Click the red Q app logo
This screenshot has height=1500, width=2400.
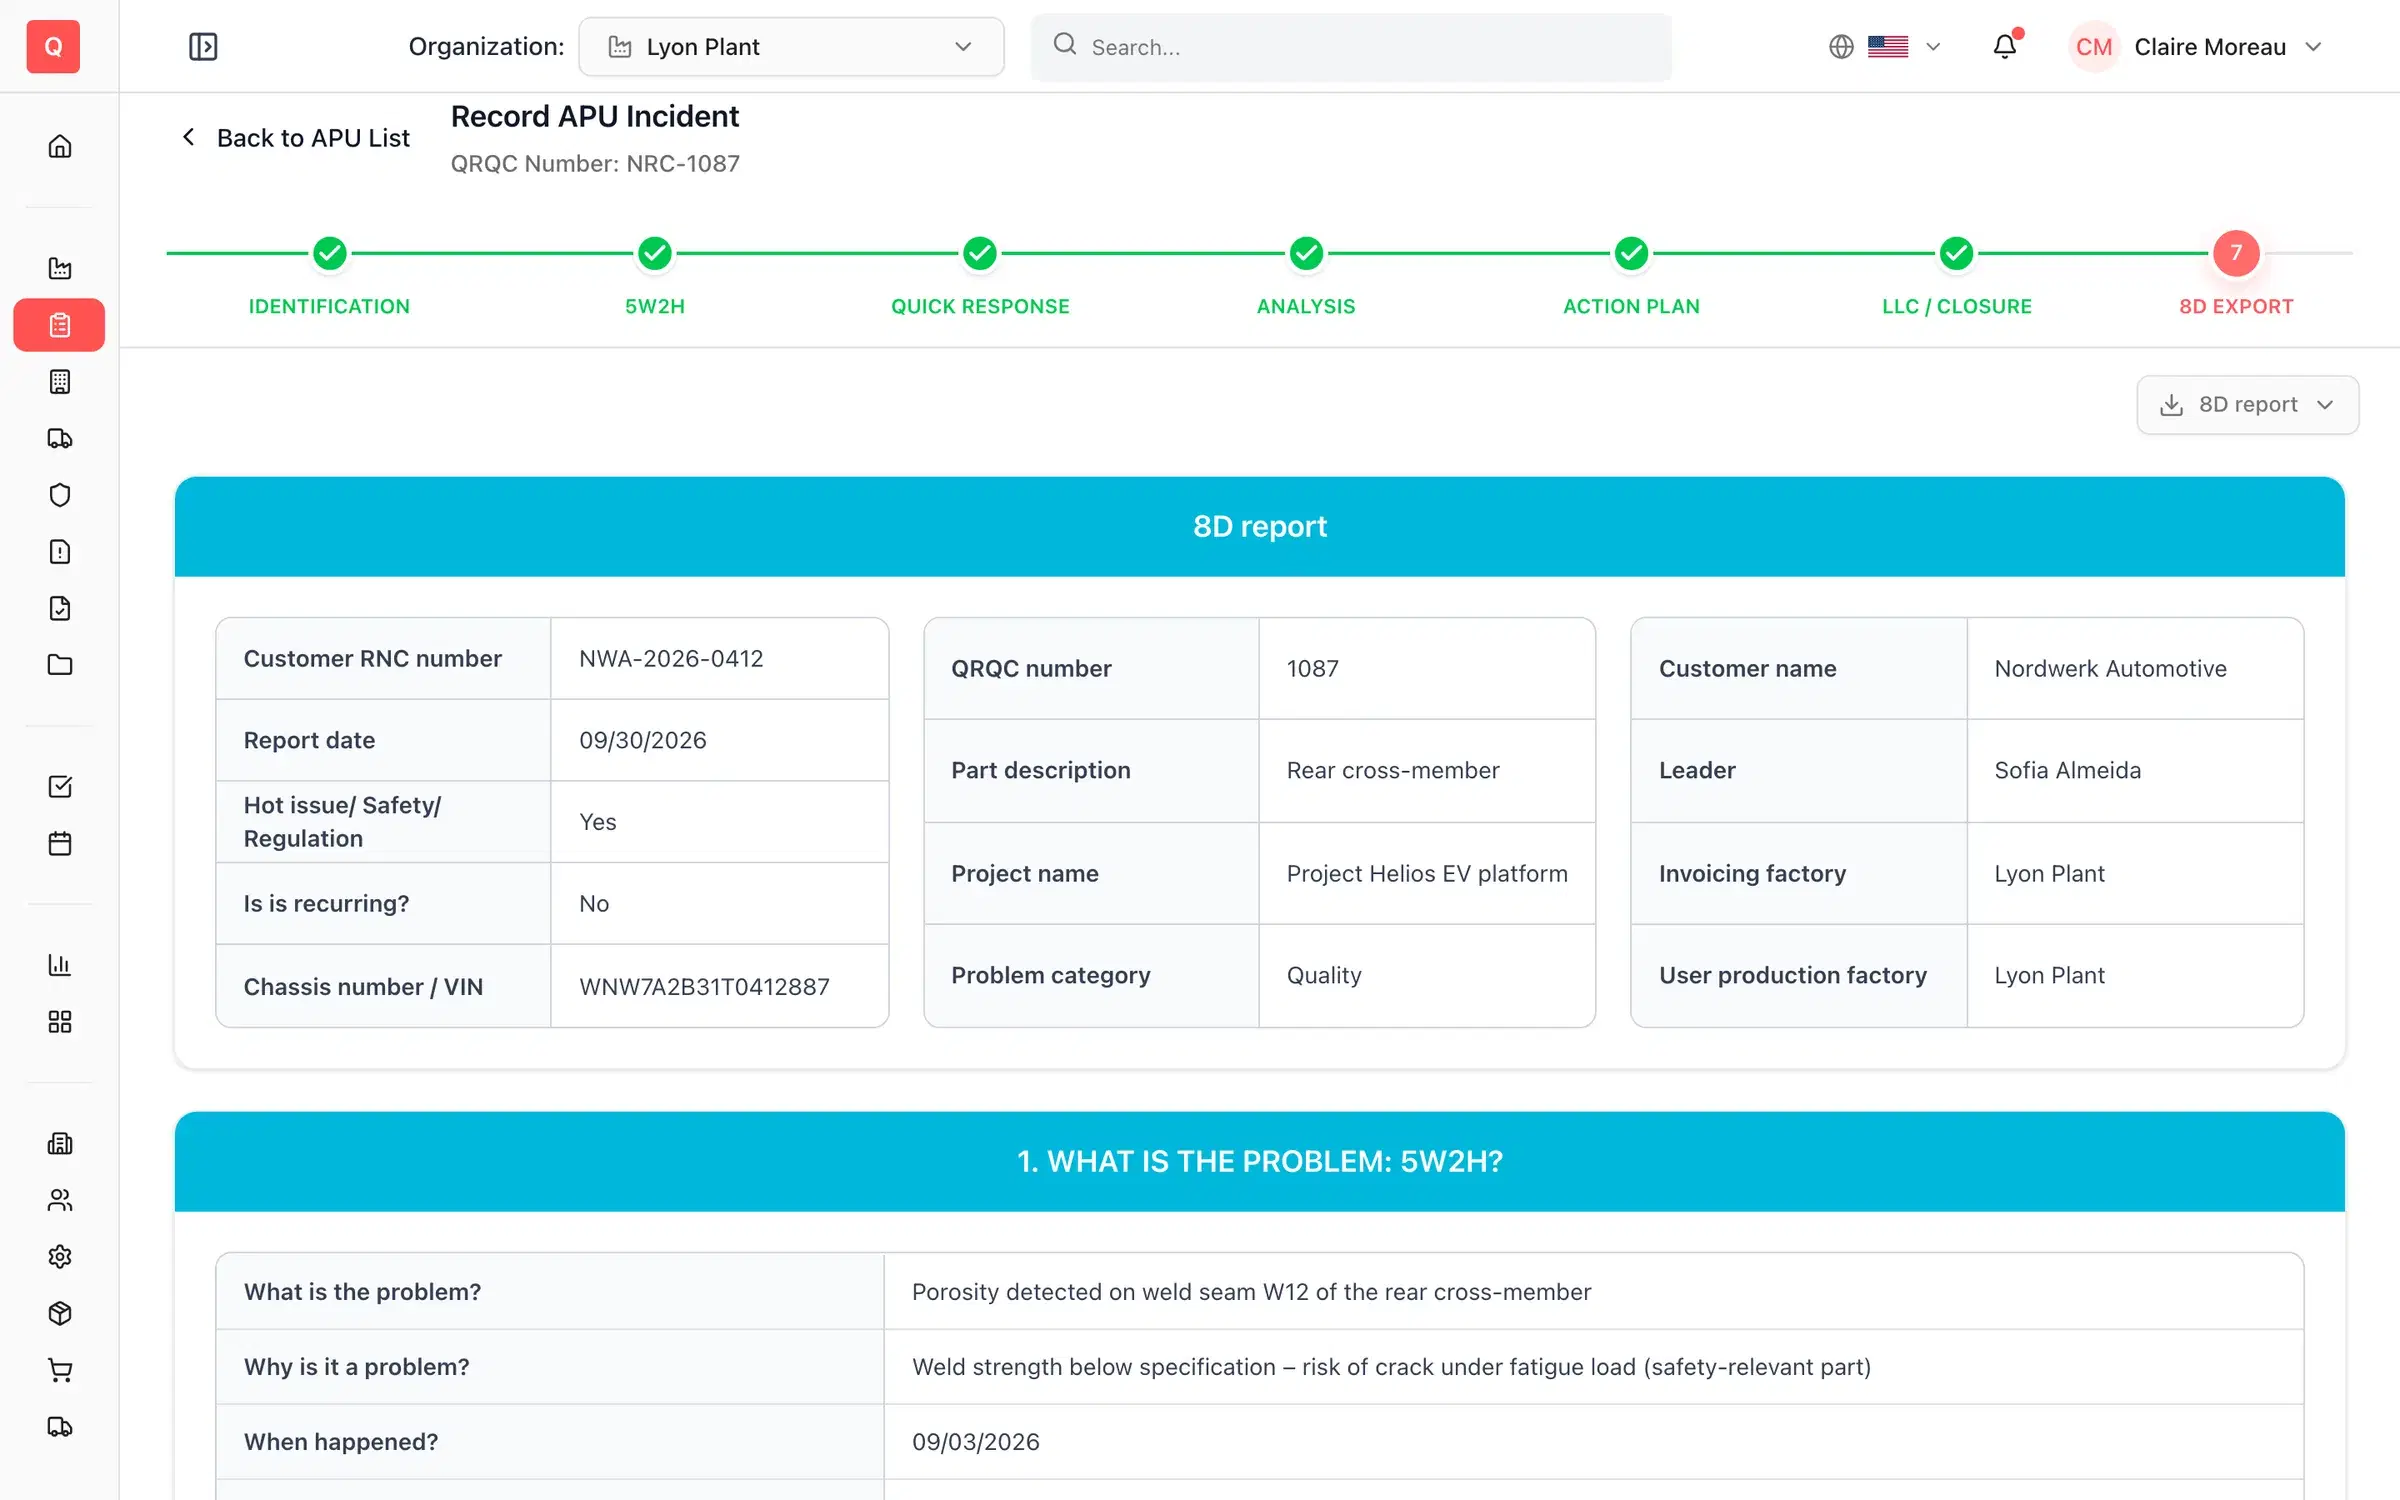pos(53,46)
